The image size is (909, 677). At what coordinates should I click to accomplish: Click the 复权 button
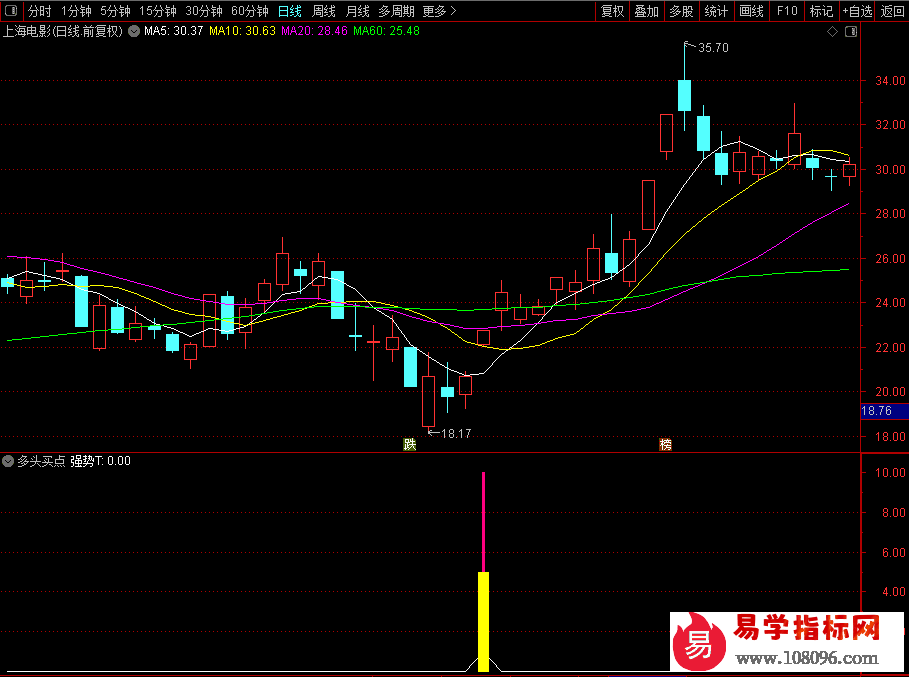[612, 11]
